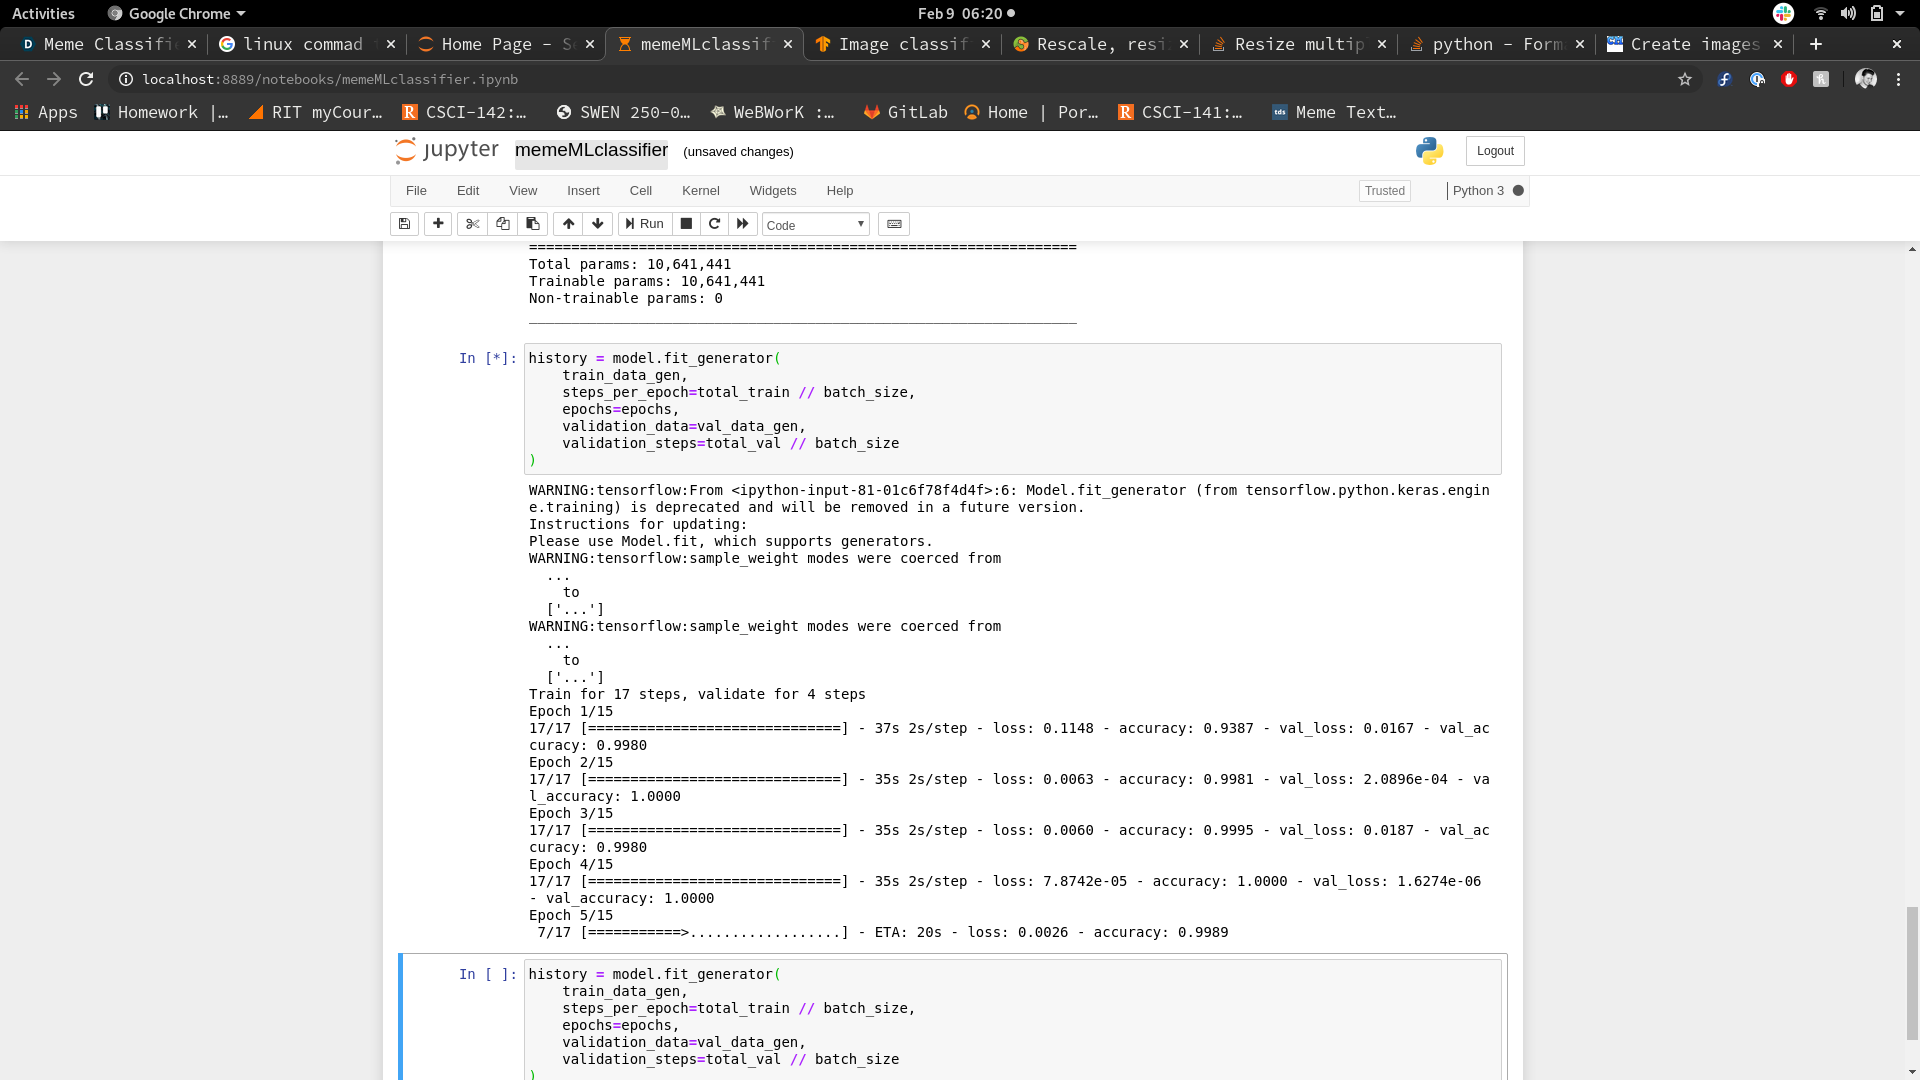This screenshot has width=1920, height=1080.
Task: Move selected cell down with the arrow icon
Action: click(598, 224)
